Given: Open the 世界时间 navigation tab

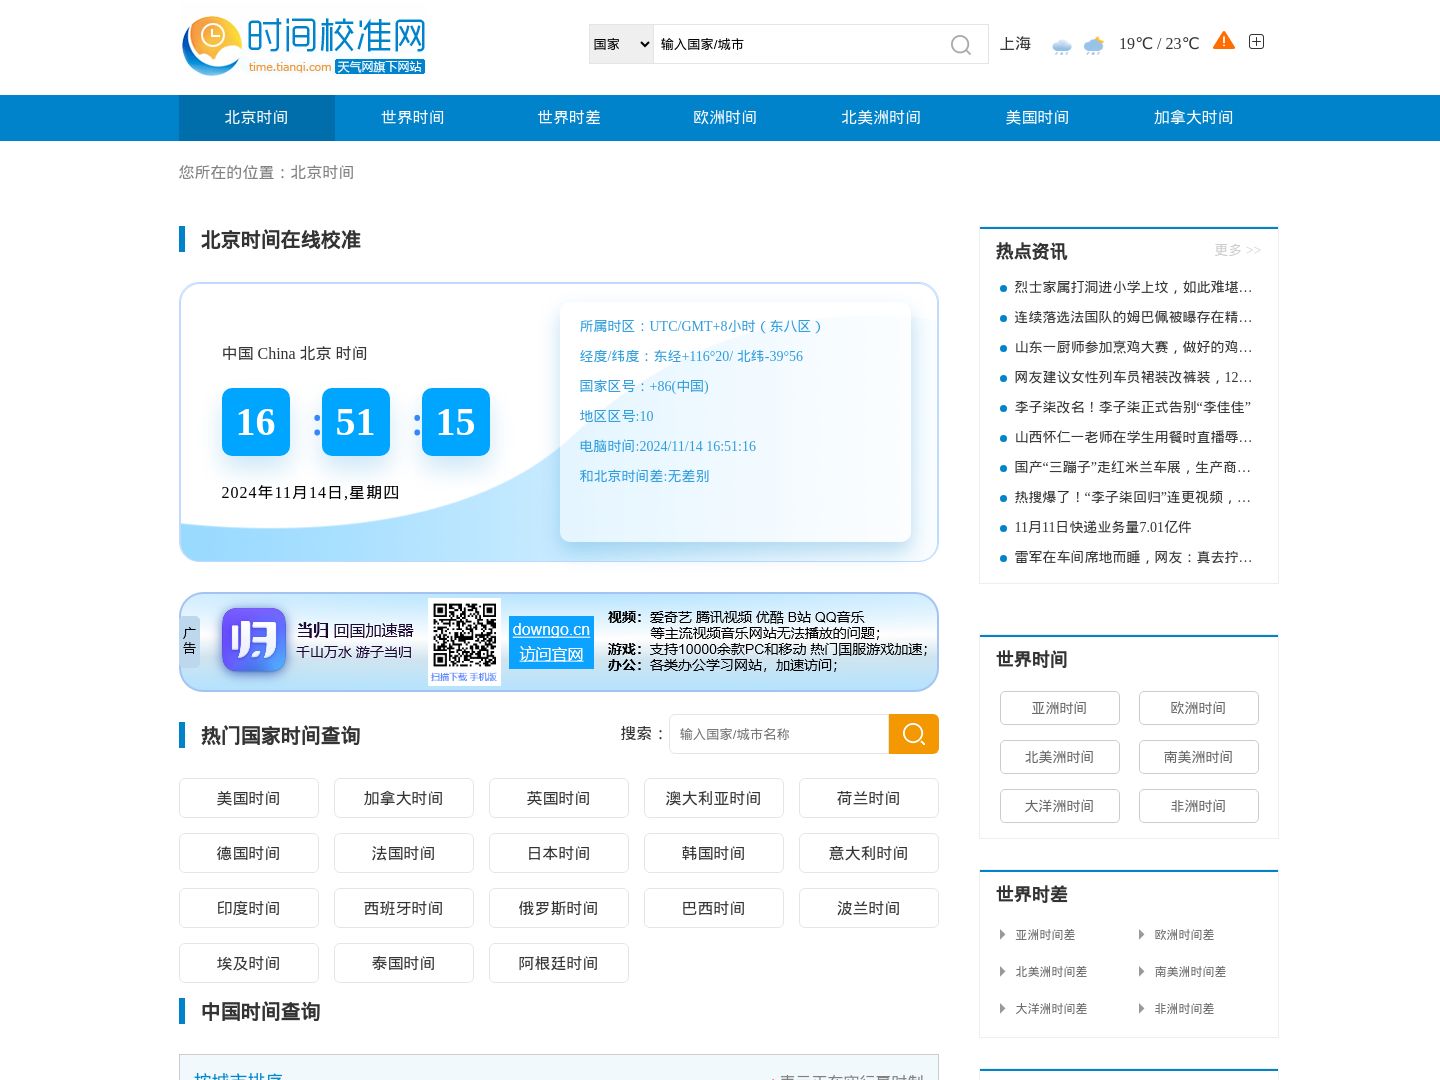Looking at the screenshot, I should point(413,118).
